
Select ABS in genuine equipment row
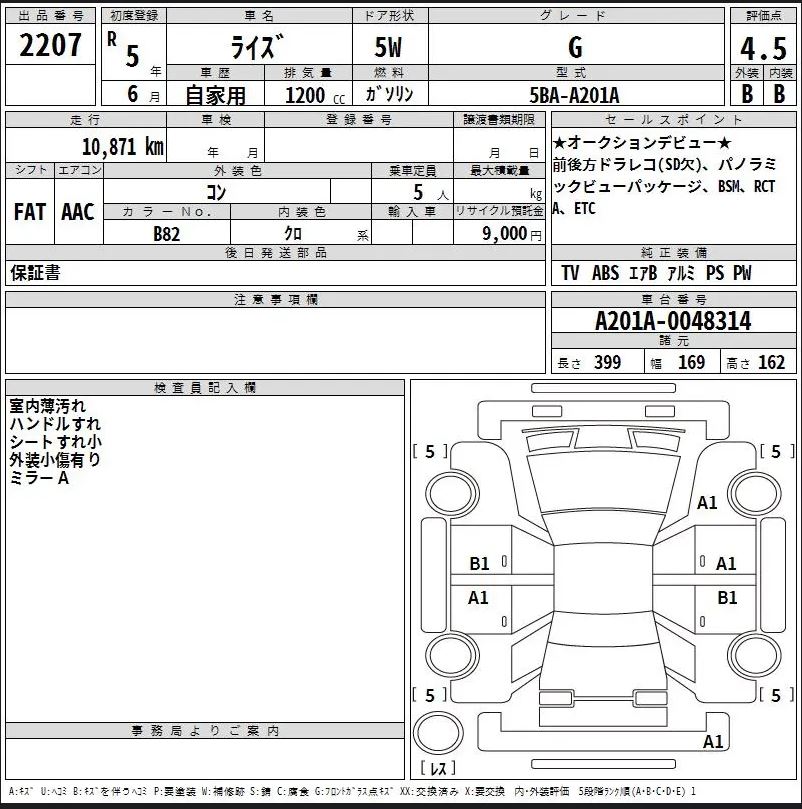click(x=605, y=273)
